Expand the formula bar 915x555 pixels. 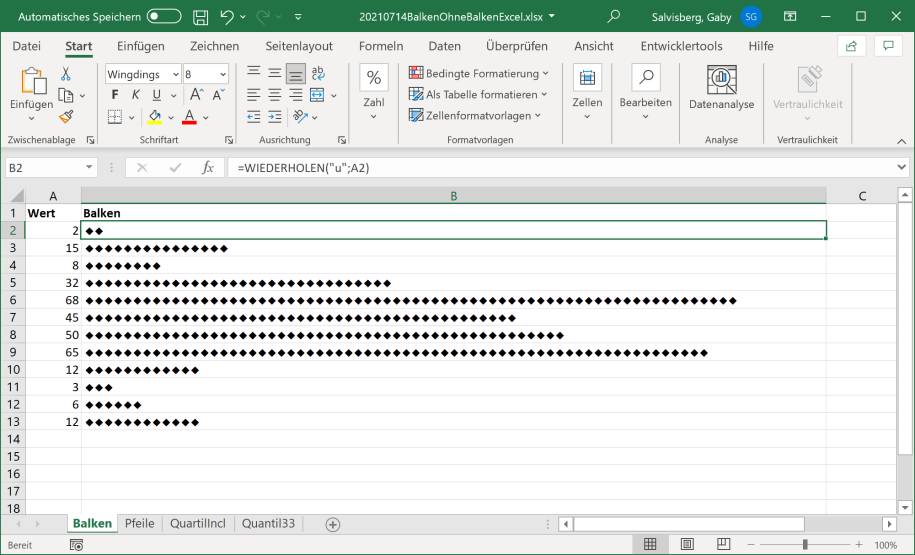[902, 167]
